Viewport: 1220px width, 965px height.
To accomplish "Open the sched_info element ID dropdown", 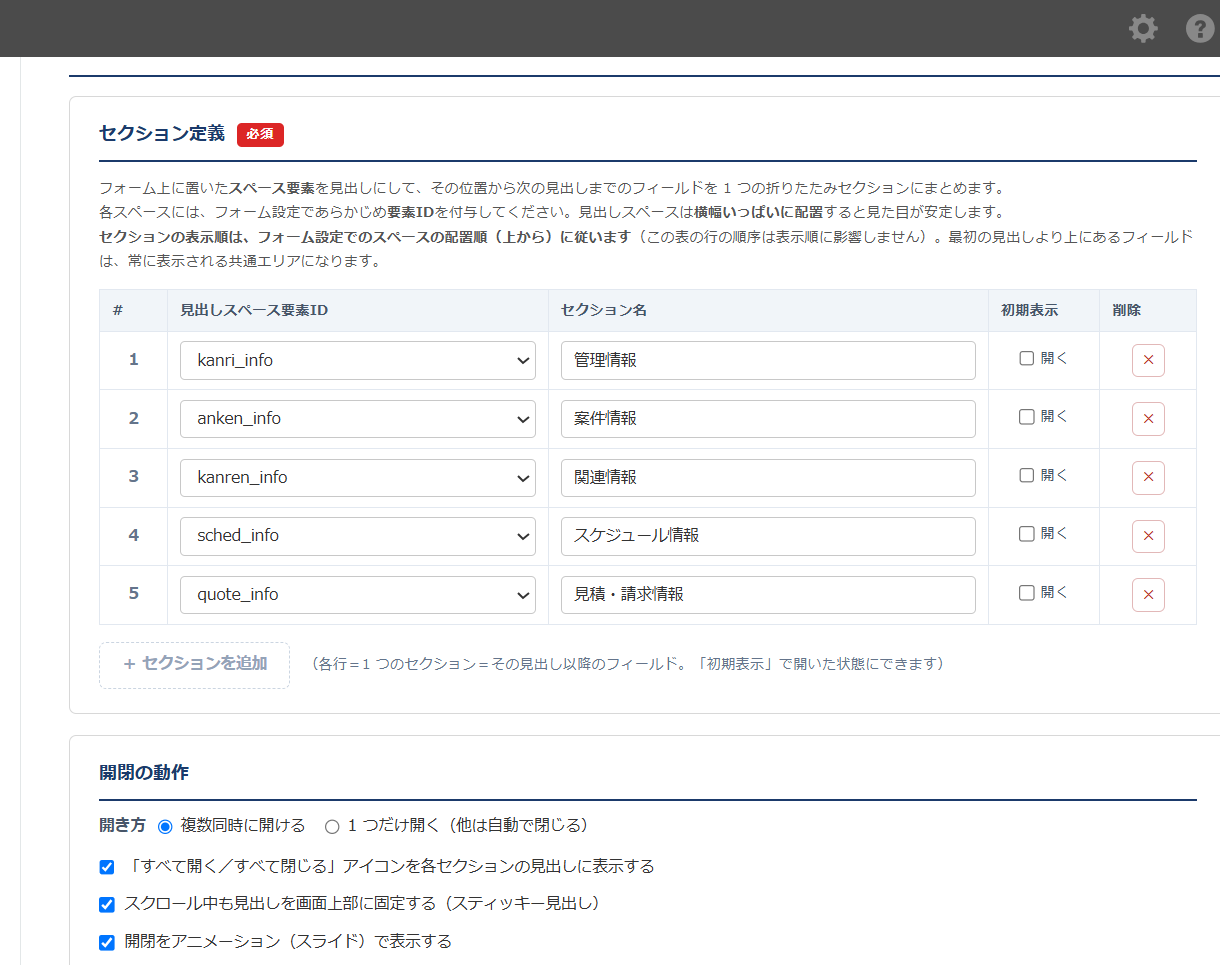I will (358, 536).
